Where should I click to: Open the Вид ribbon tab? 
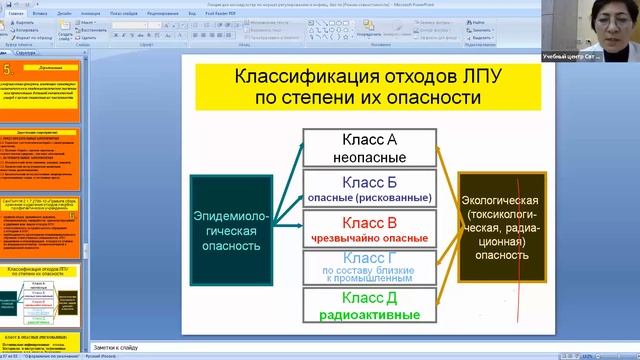point(192,13)
